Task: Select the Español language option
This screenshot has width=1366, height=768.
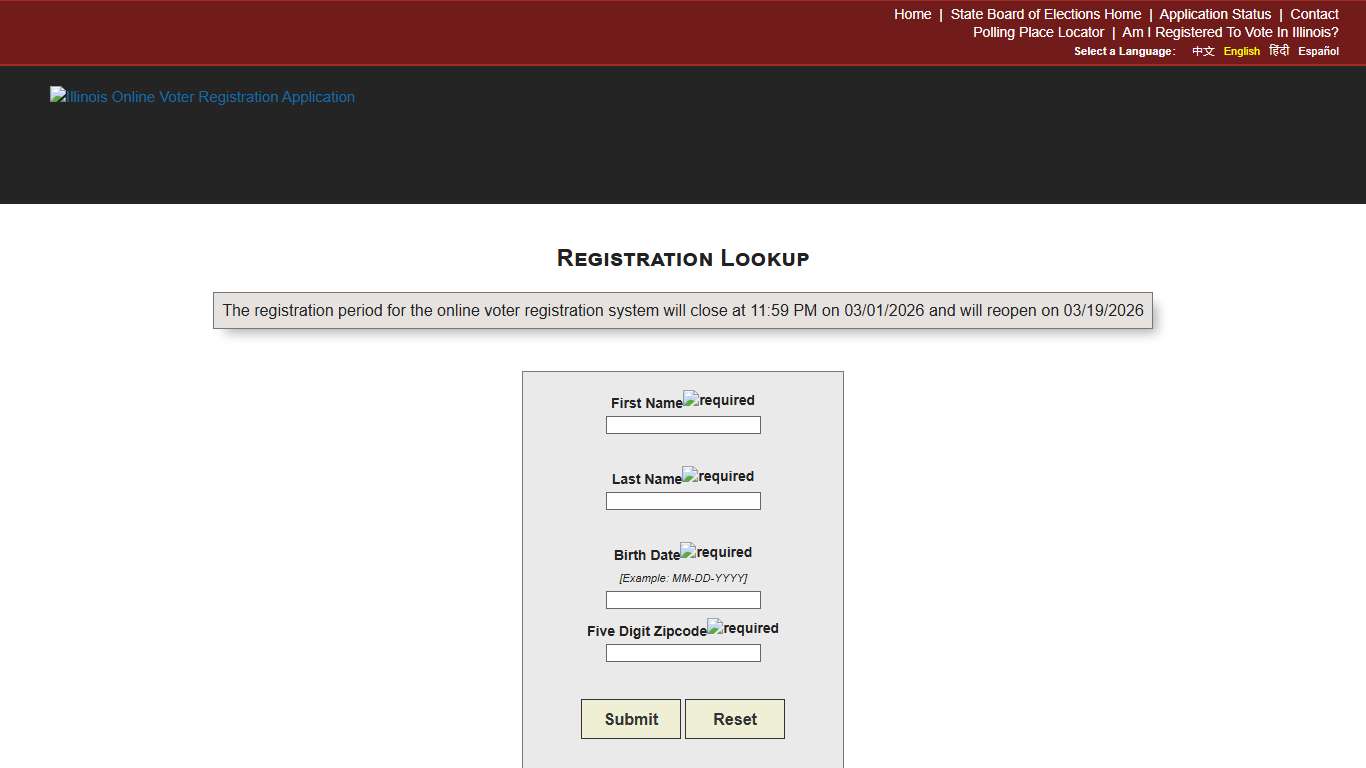Action: coord(1318,51)
